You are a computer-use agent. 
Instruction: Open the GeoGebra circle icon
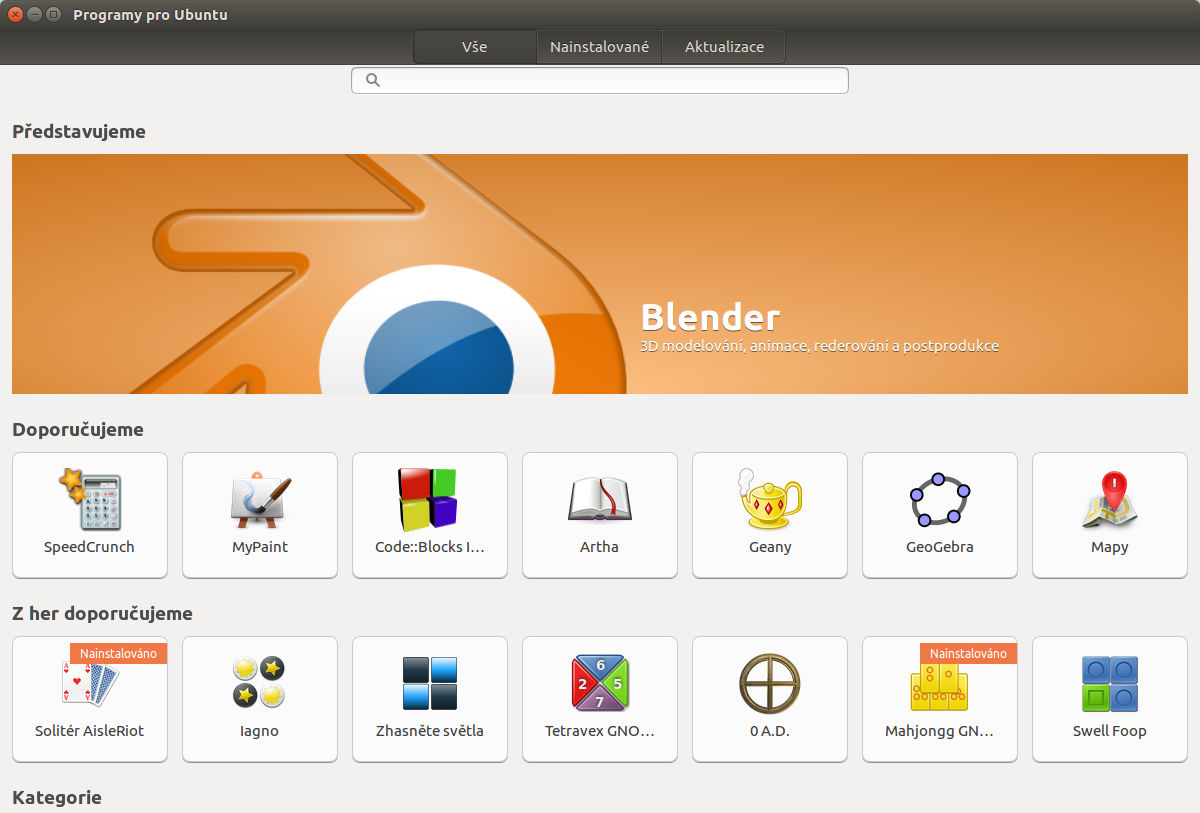(x=940, y=499)
